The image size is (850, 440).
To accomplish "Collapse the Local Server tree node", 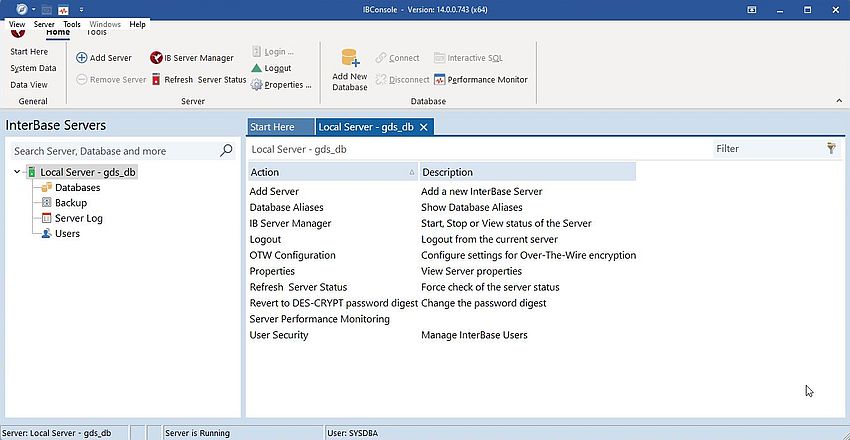I will [x=17, y=172].
